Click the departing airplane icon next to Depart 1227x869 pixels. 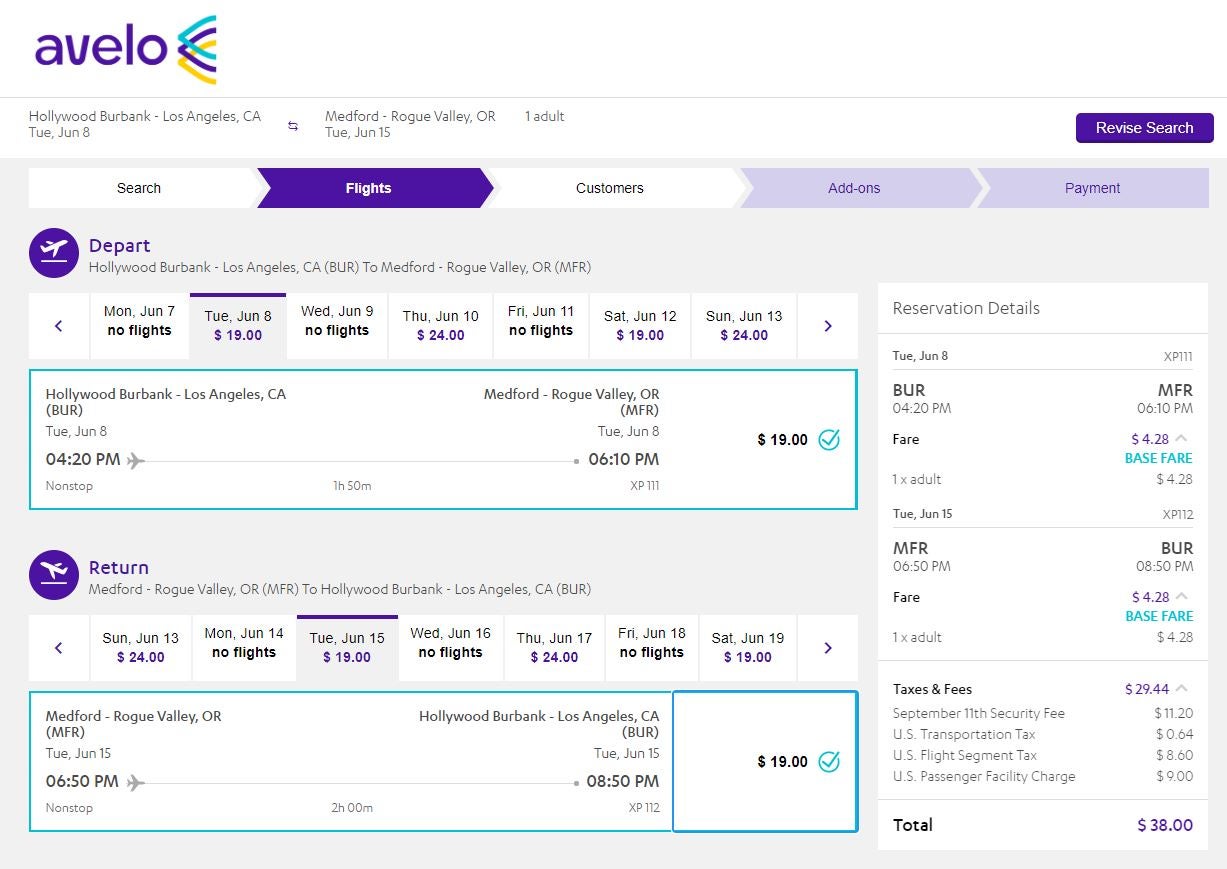(x=53, y=252)
